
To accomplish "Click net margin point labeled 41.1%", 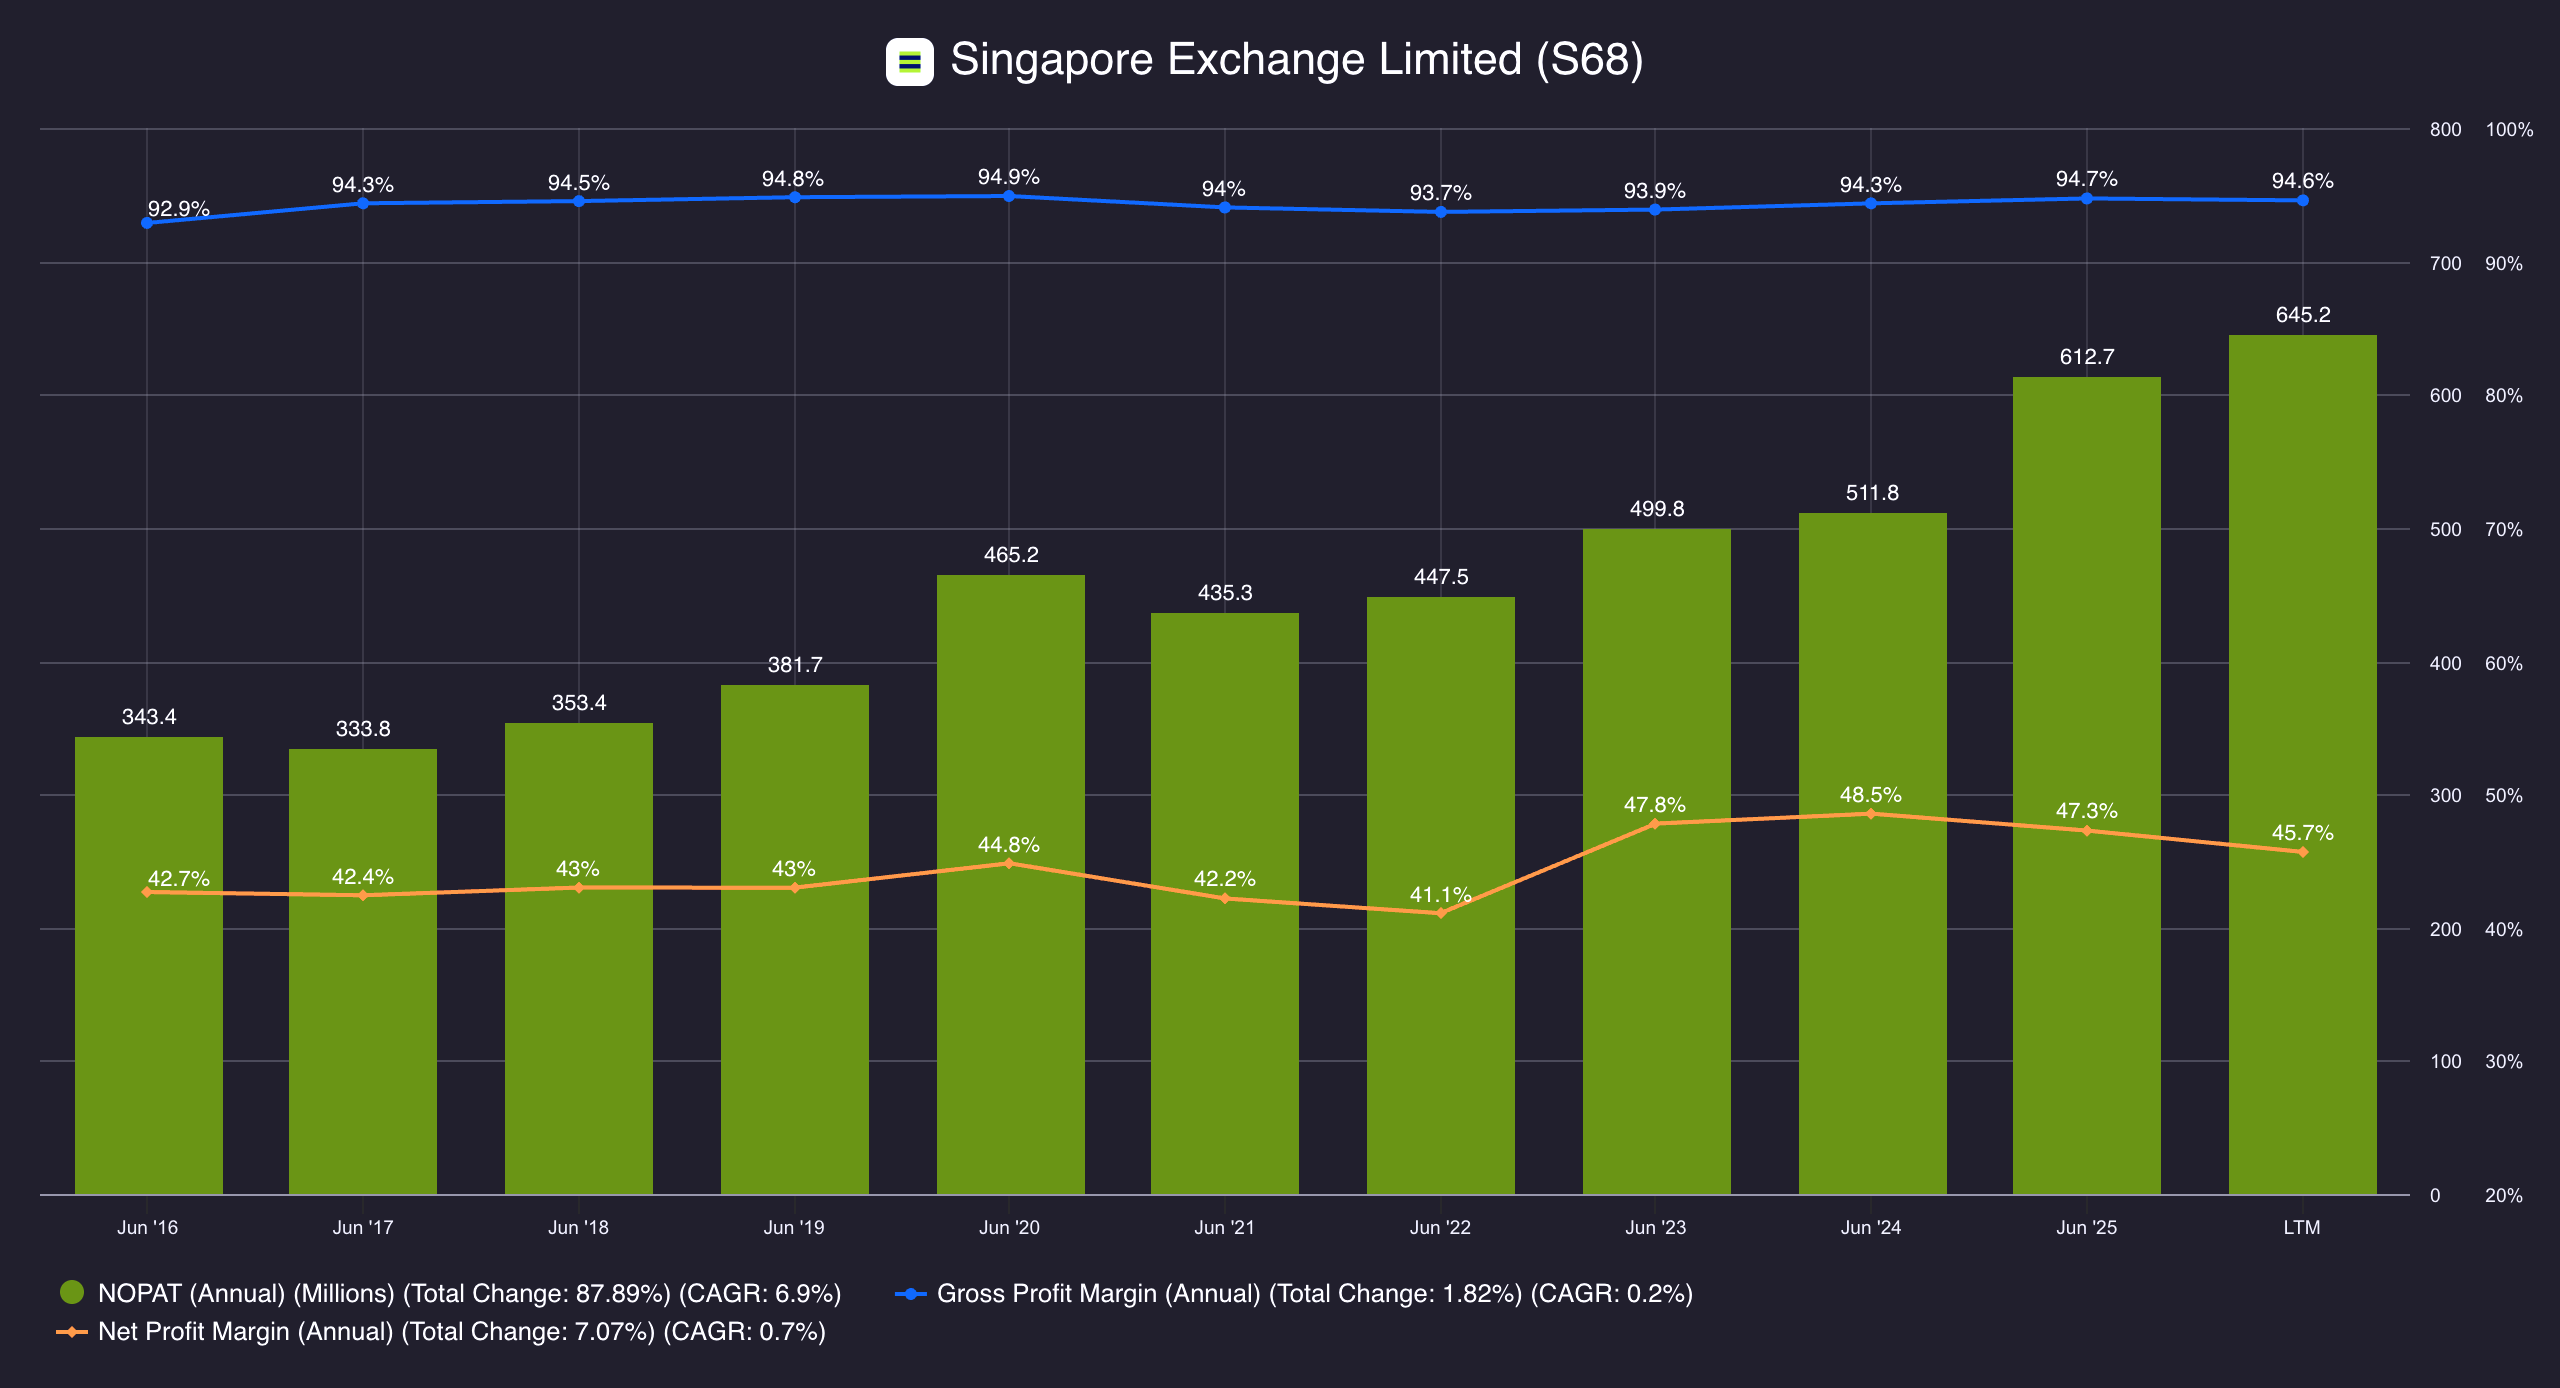I will coord(1441,913).
